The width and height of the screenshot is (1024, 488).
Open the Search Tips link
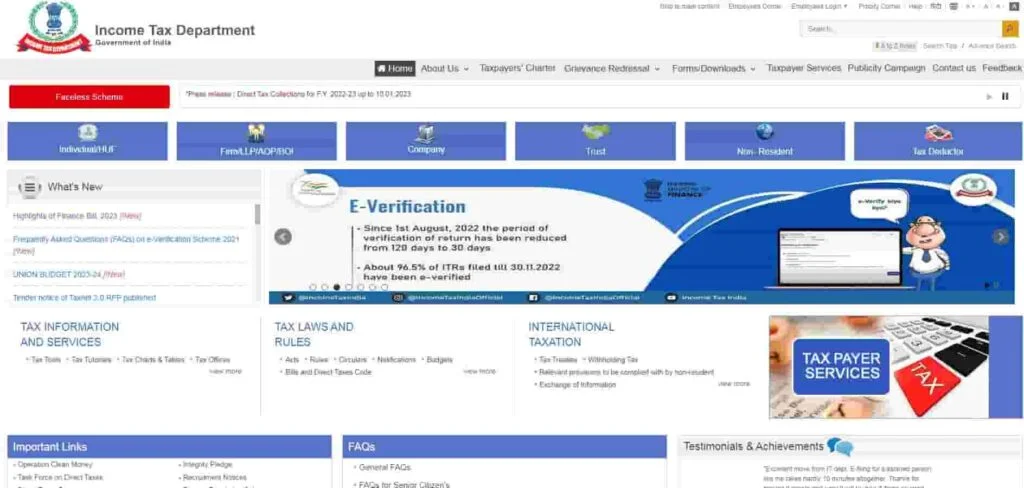pos(940,46)
